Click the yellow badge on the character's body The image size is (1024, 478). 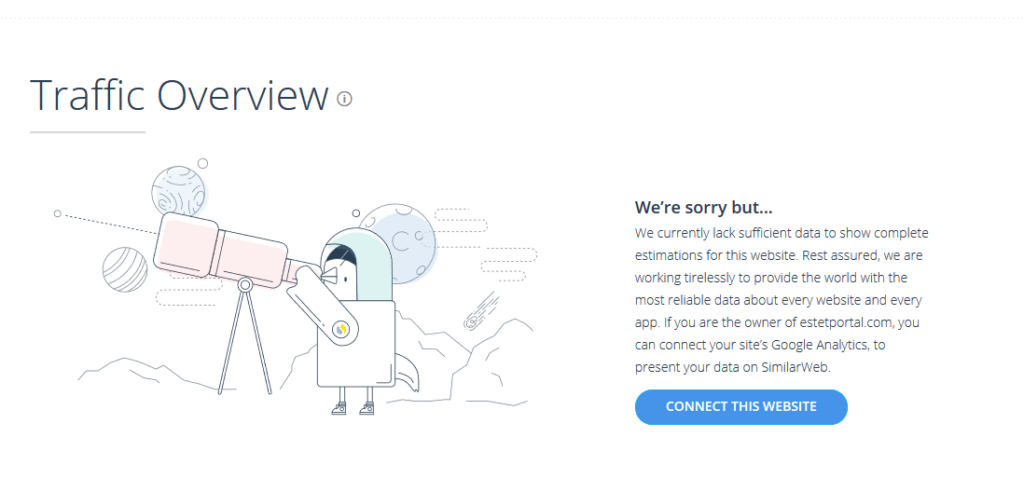pos(341,327)
